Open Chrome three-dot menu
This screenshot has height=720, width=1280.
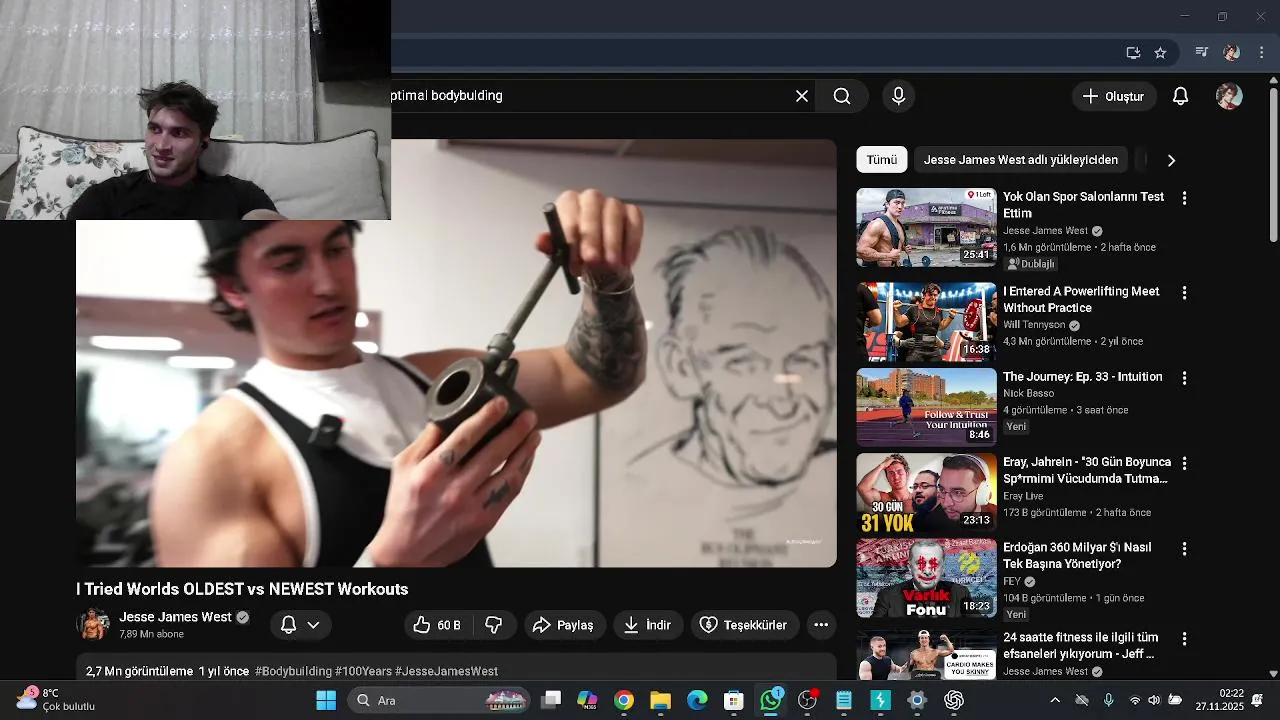[x=1262, y=53]
